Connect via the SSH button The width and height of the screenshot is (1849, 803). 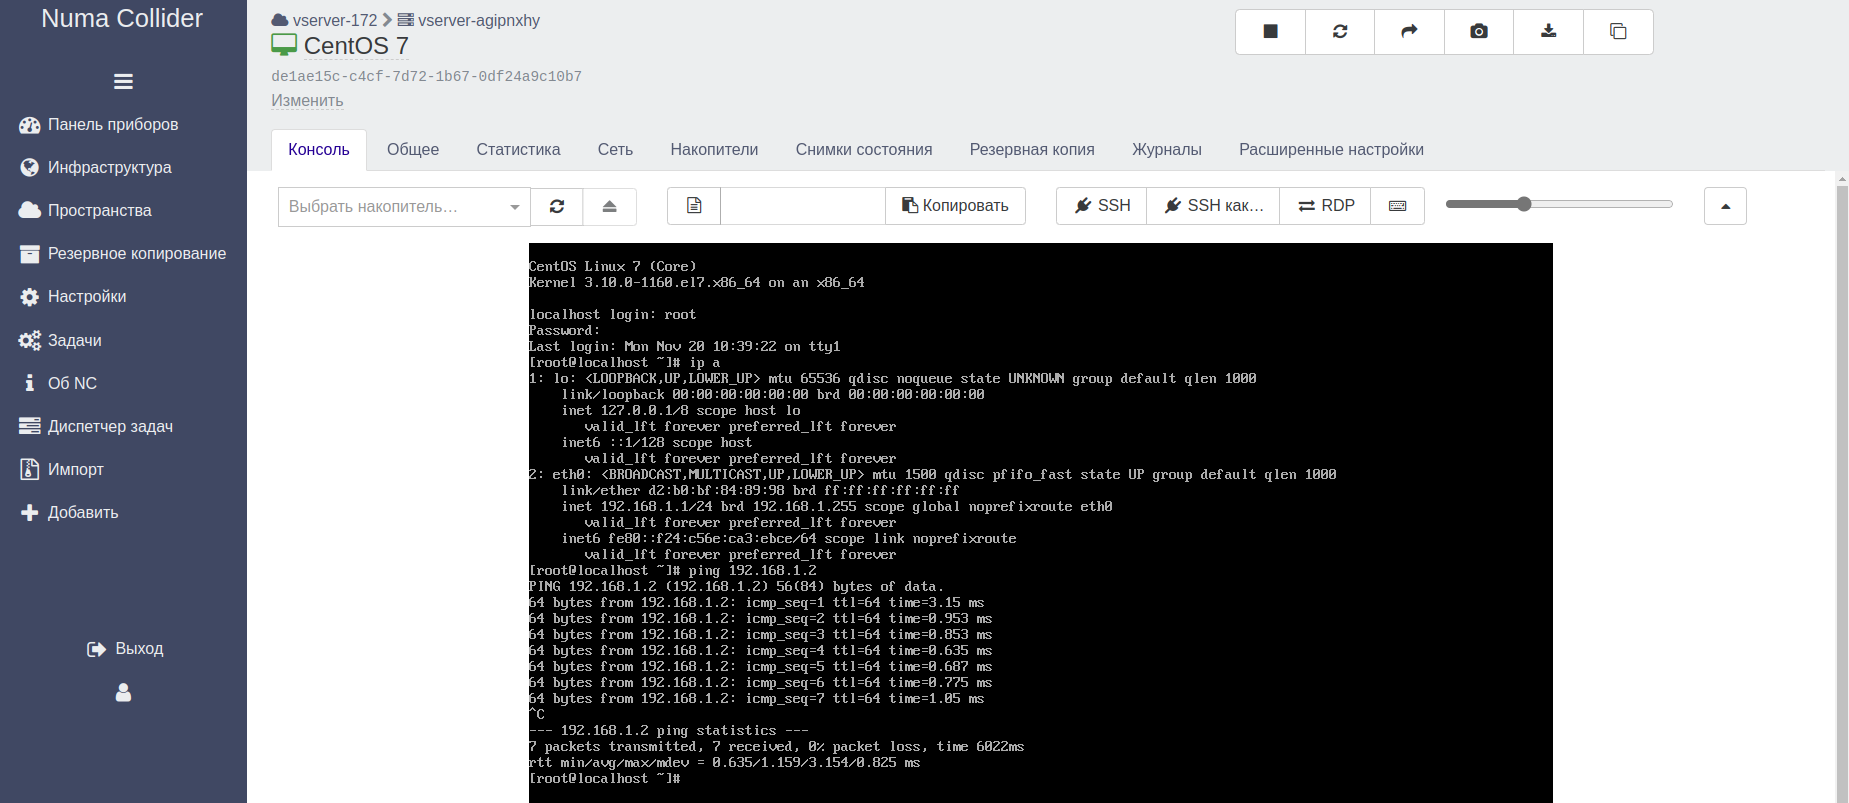click(x=1102, y=206)
